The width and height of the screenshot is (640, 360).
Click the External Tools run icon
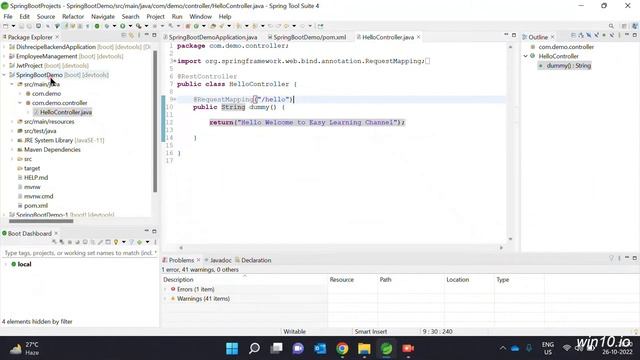coord(138,26)
